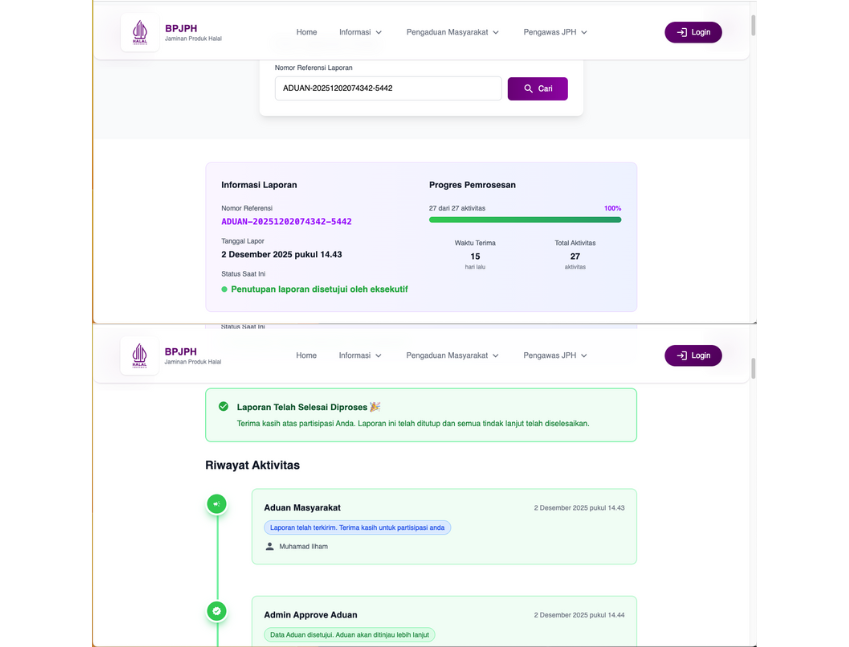The width and height of the screenshot is (849, 647).
Task: Select Home in the lower navbar
Action: [x=307, y=355]
